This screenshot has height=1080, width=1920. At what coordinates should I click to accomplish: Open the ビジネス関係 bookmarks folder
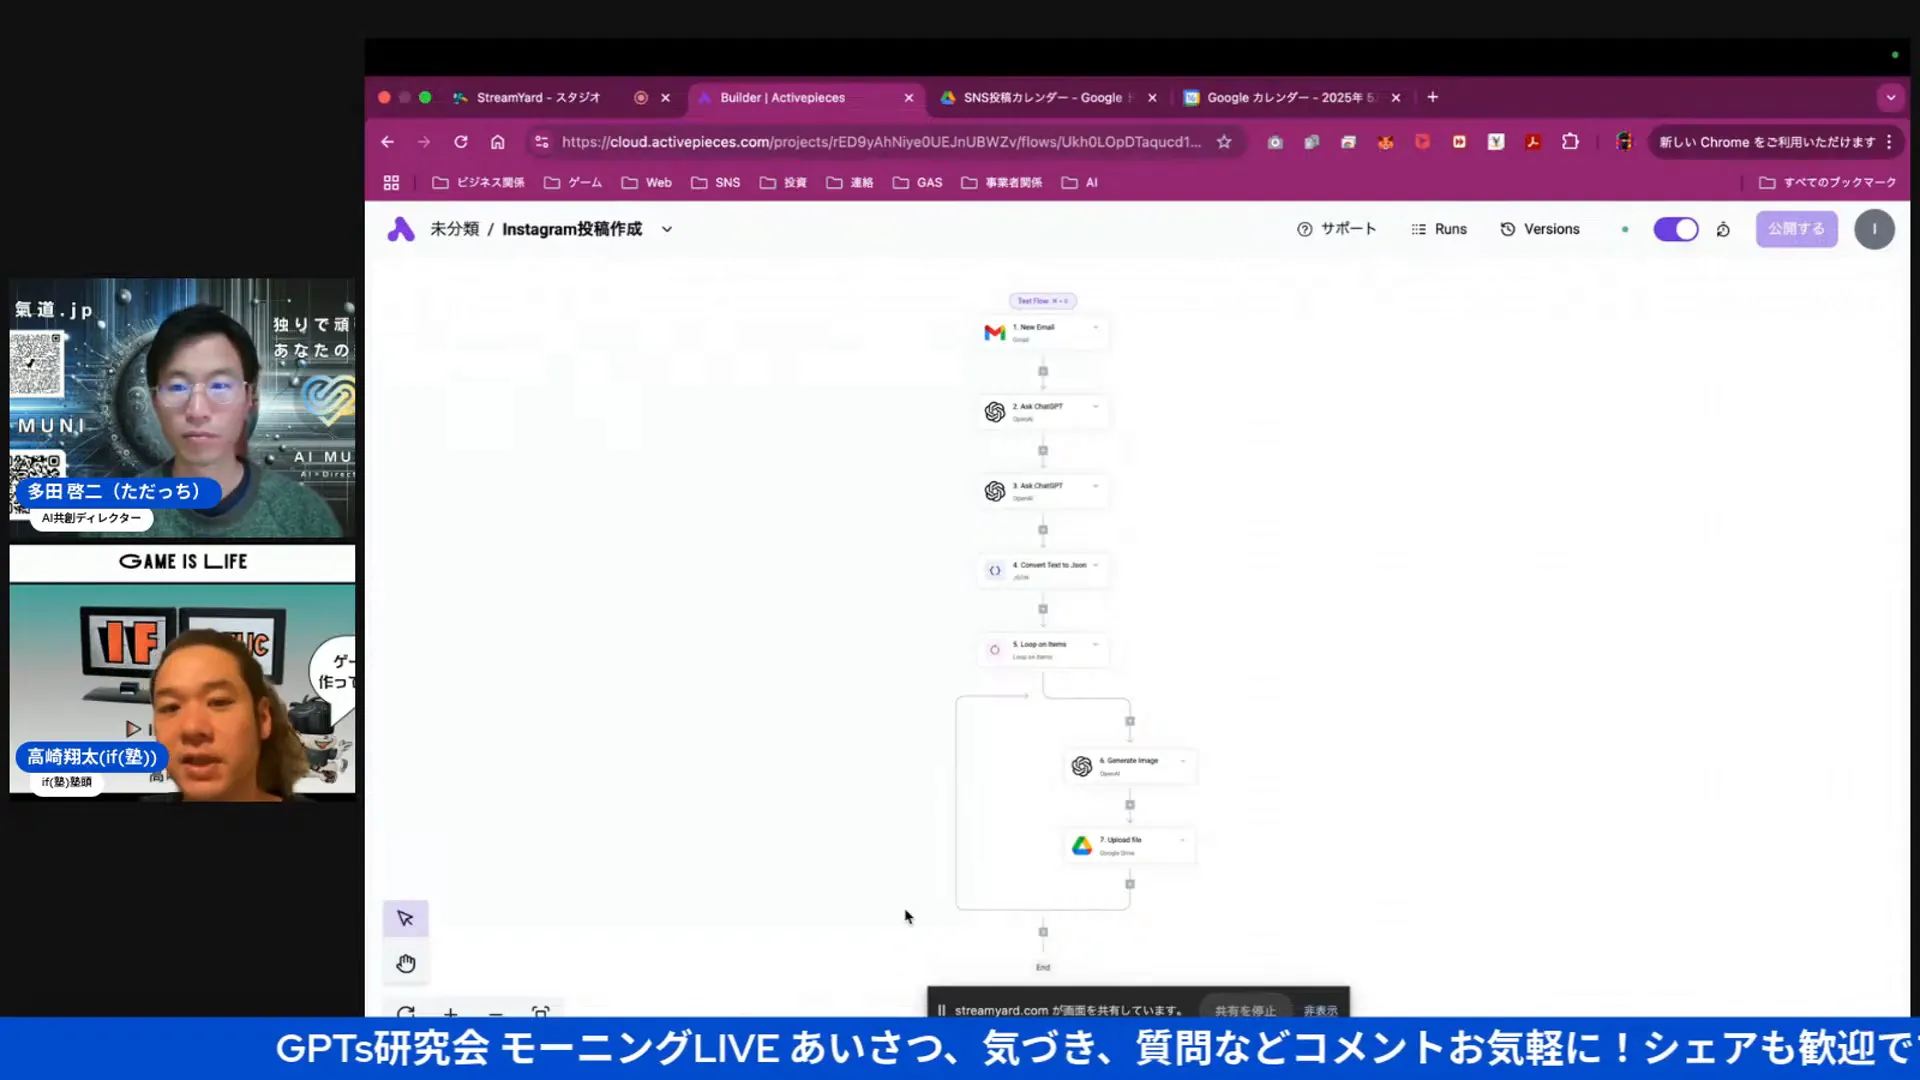coord(478,183)
